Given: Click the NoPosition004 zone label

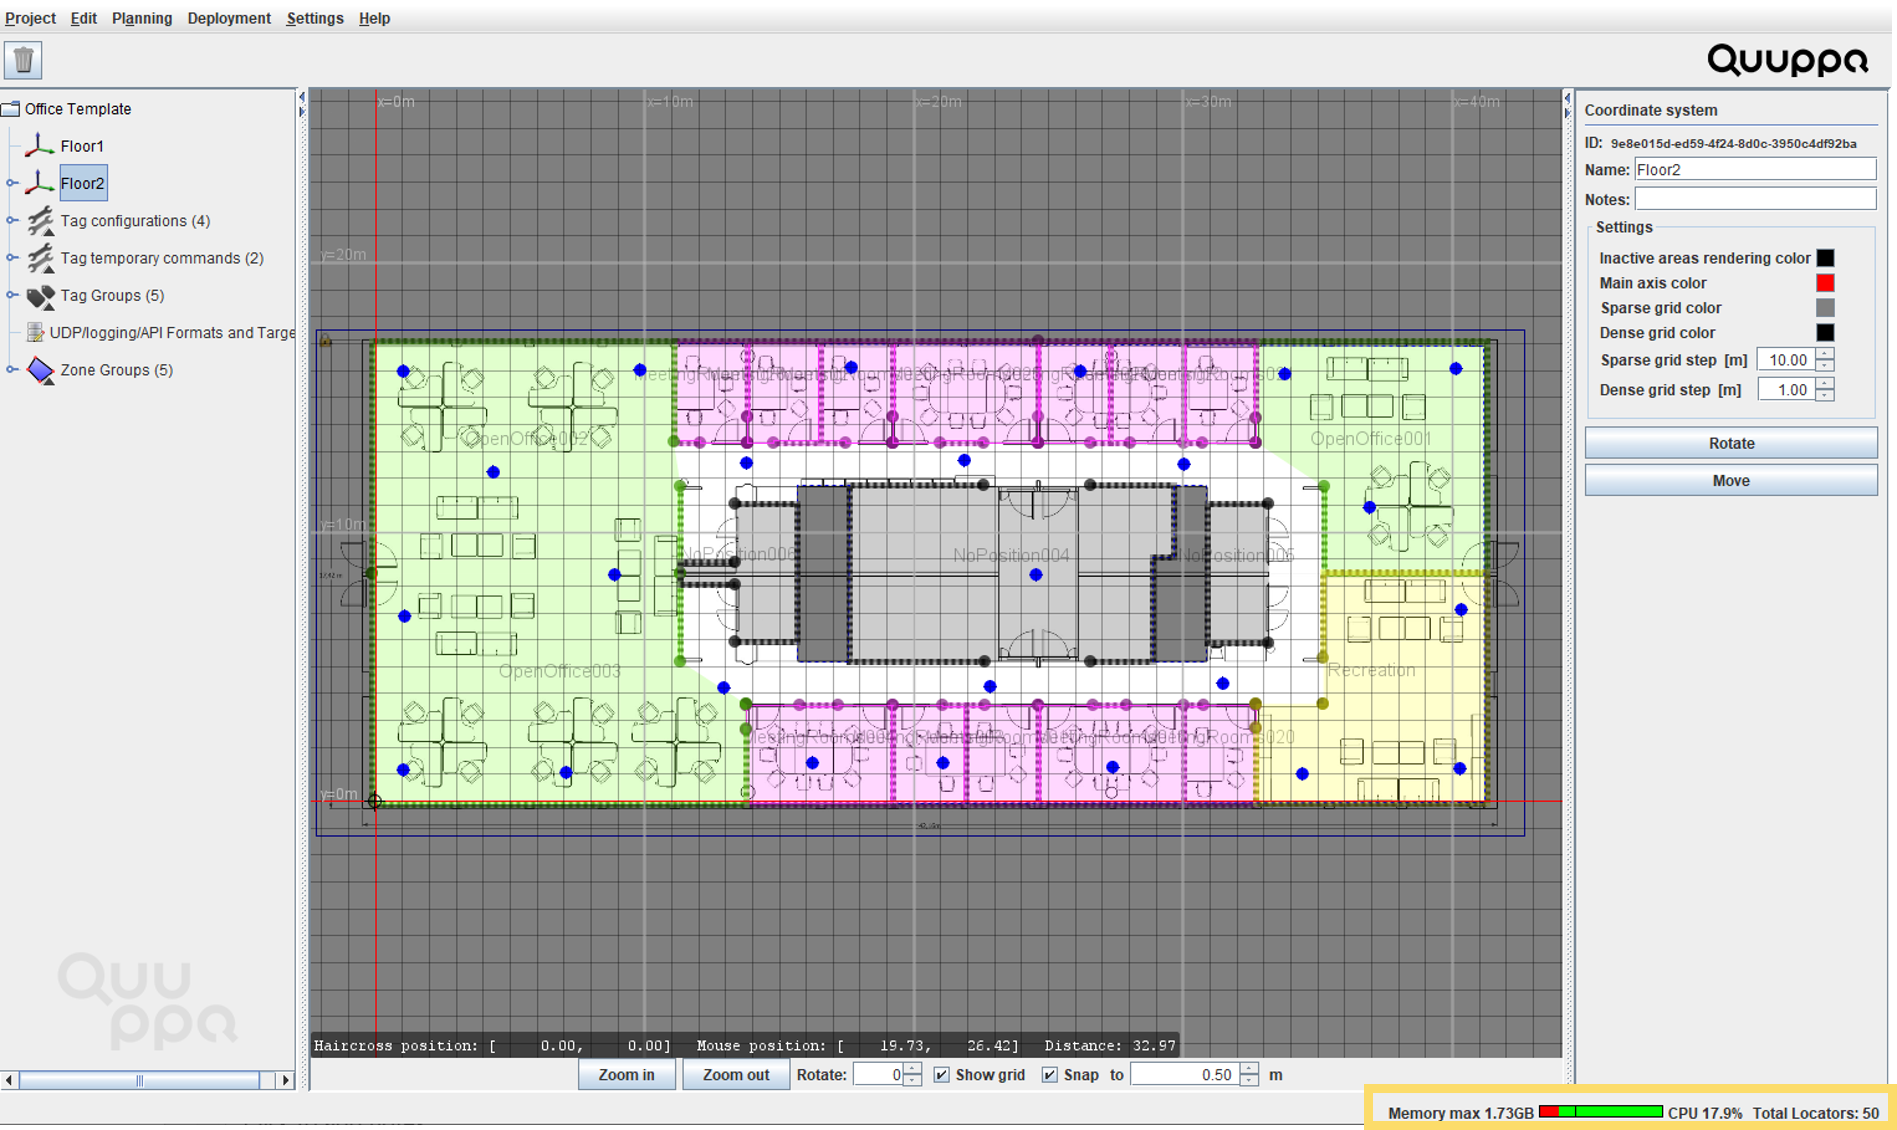Looking at the screenshot, I should (1010, 555).
